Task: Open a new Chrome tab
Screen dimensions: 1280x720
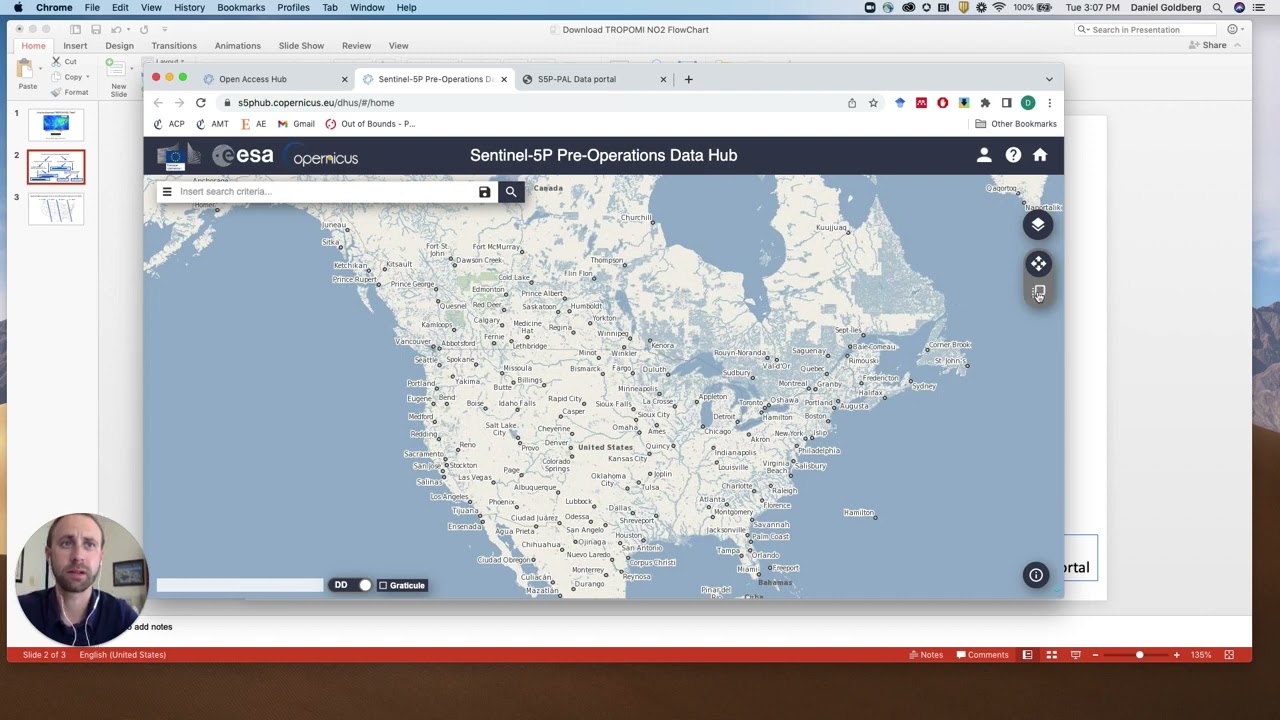Action: pyautogui.click(x=688, y=79)
